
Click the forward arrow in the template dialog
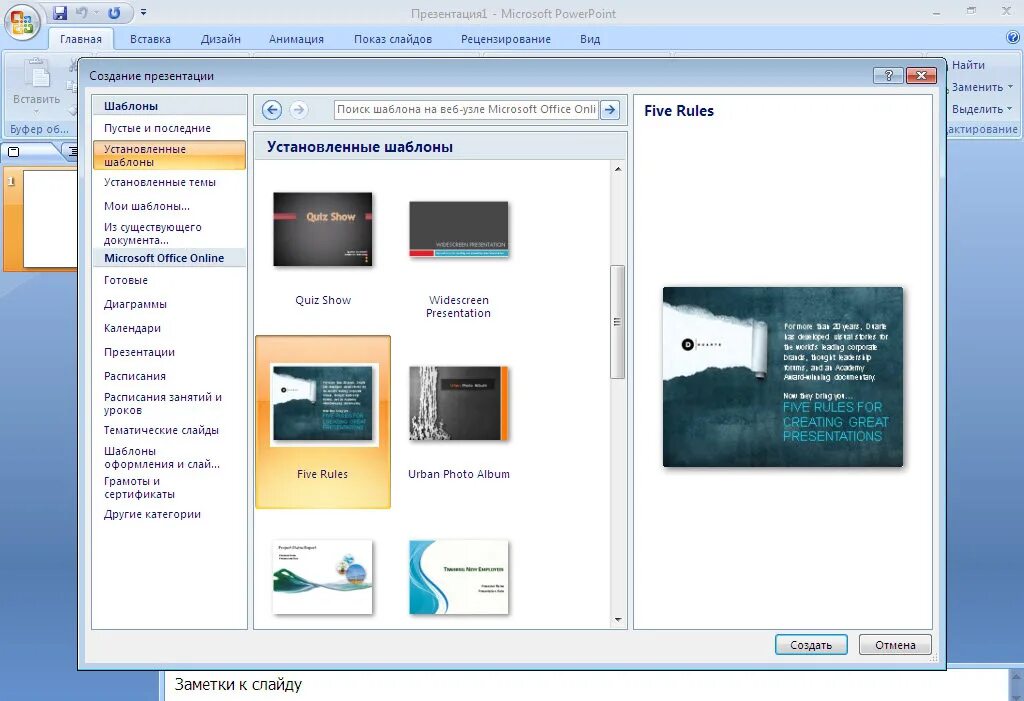(x=298, y=110)
